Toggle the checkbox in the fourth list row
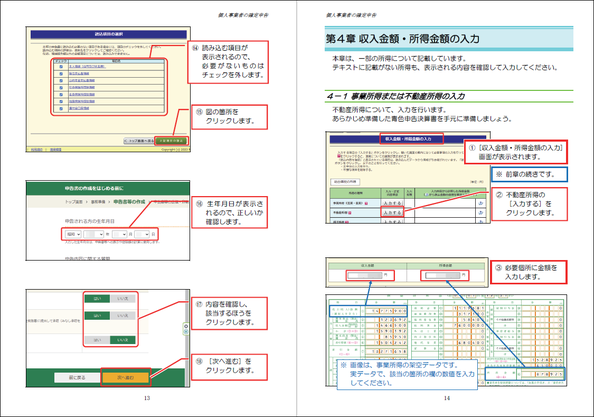The image size is (594, 417). click(x=61, y=87)
